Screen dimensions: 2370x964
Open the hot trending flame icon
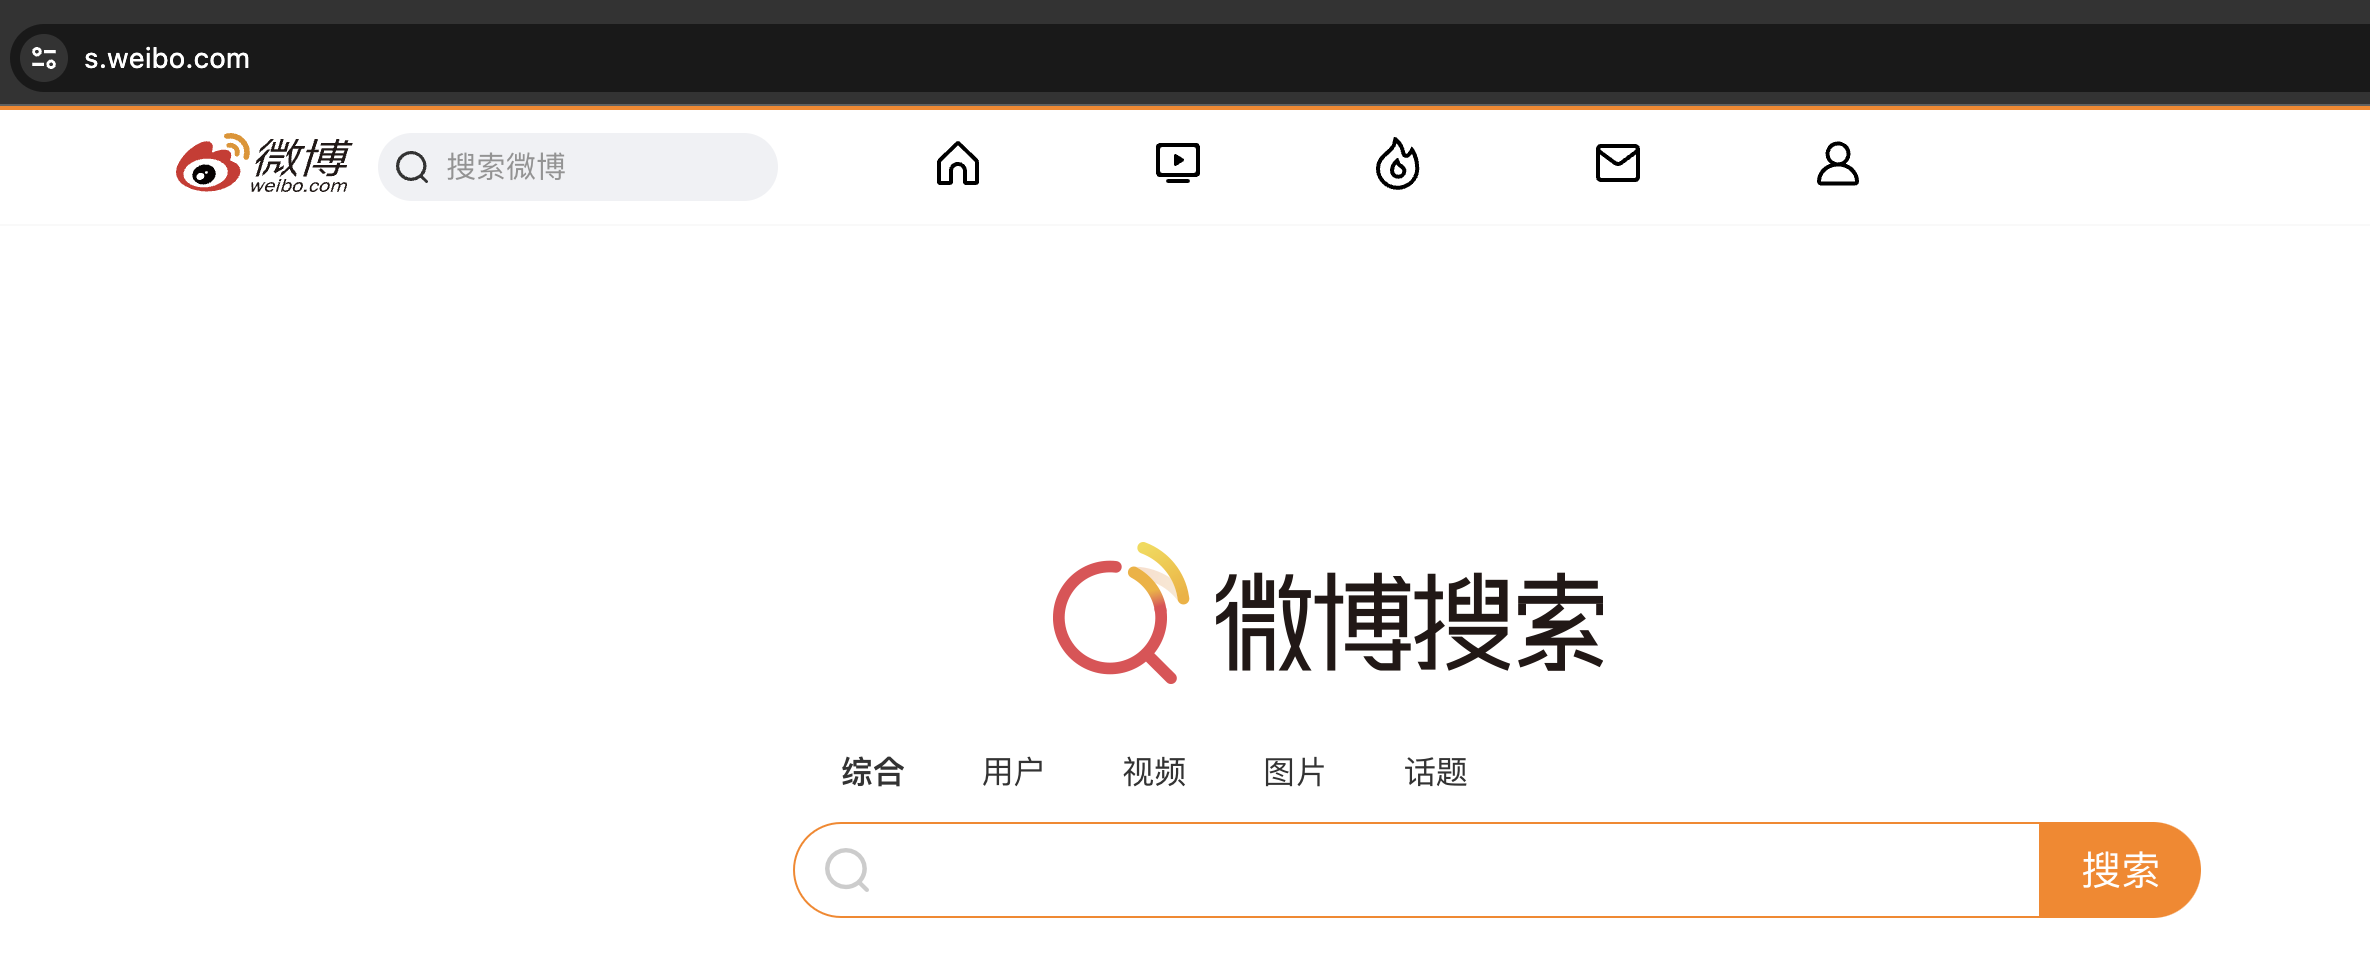pyautogui.click(x=1397, y=164)
